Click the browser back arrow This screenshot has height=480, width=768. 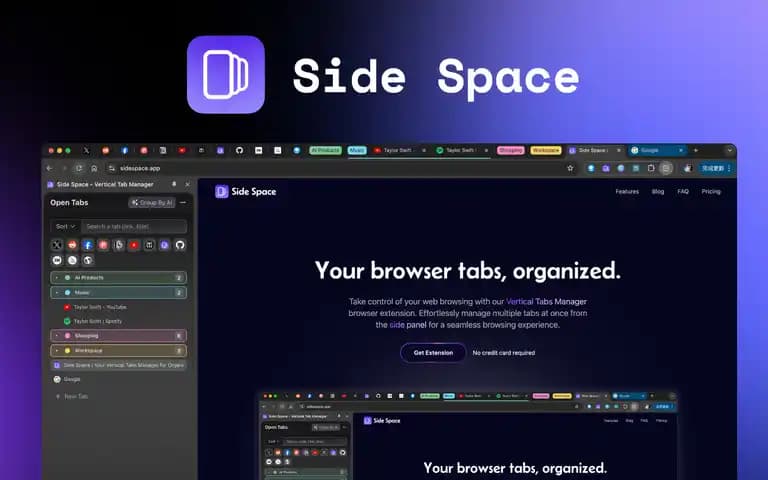coord(49,168)
